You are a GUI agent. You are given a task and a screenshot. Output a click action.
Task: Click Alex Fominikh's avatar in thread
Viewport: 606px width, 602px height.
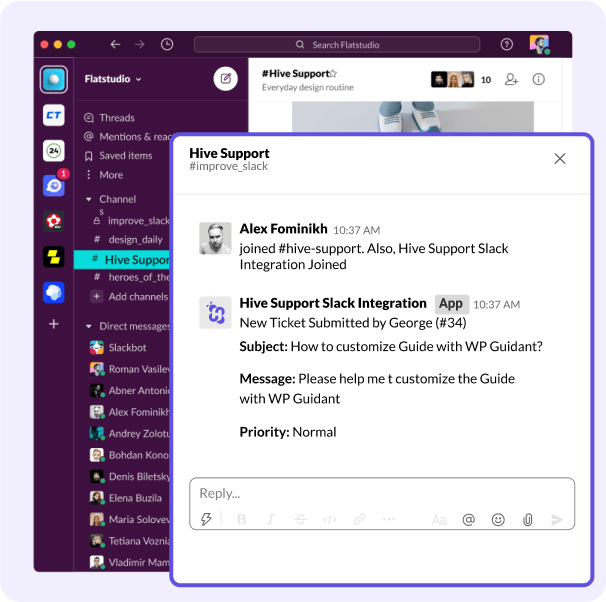tap(215, 238)
